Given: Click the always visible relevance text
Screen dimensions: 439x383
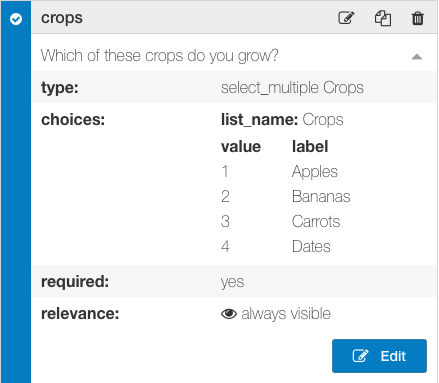Looking at the screenshot, I should (x=286, y=314).
